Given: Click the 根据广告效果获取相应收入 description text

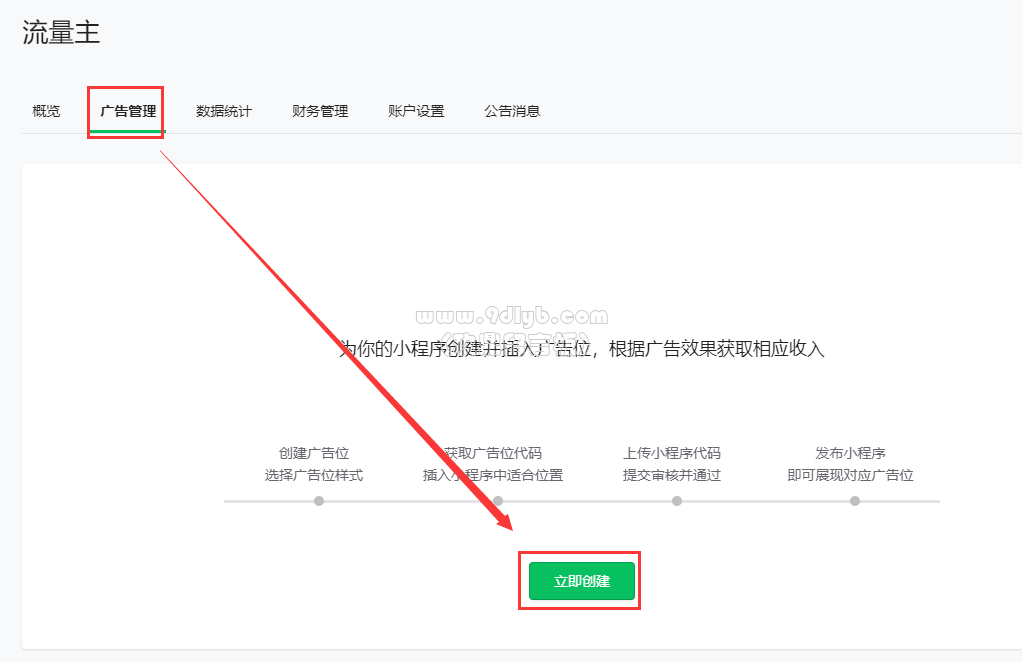Looking at the screenshot, I should coord(716,349).
